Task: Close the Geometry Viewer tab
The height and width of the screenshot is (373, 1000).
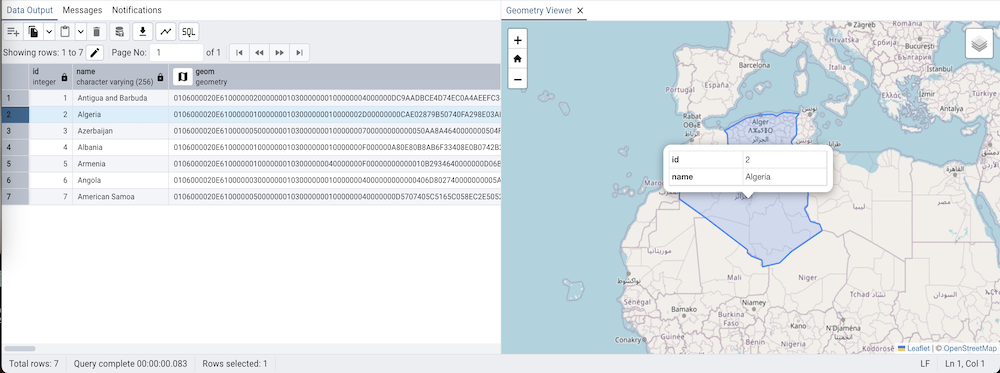Action: tap(580, 10)
